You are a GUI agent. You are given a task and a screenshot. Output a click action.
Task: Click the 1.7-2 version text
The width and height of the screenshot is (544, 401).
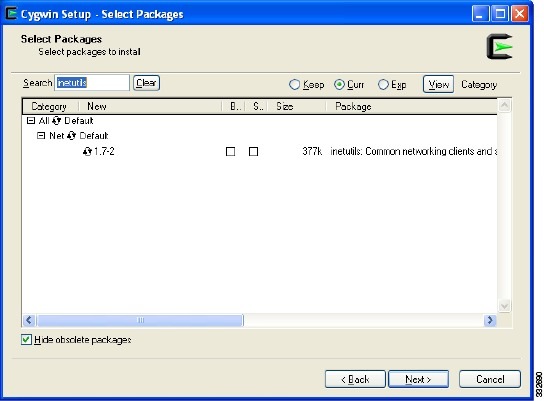[x=104, y=151]
